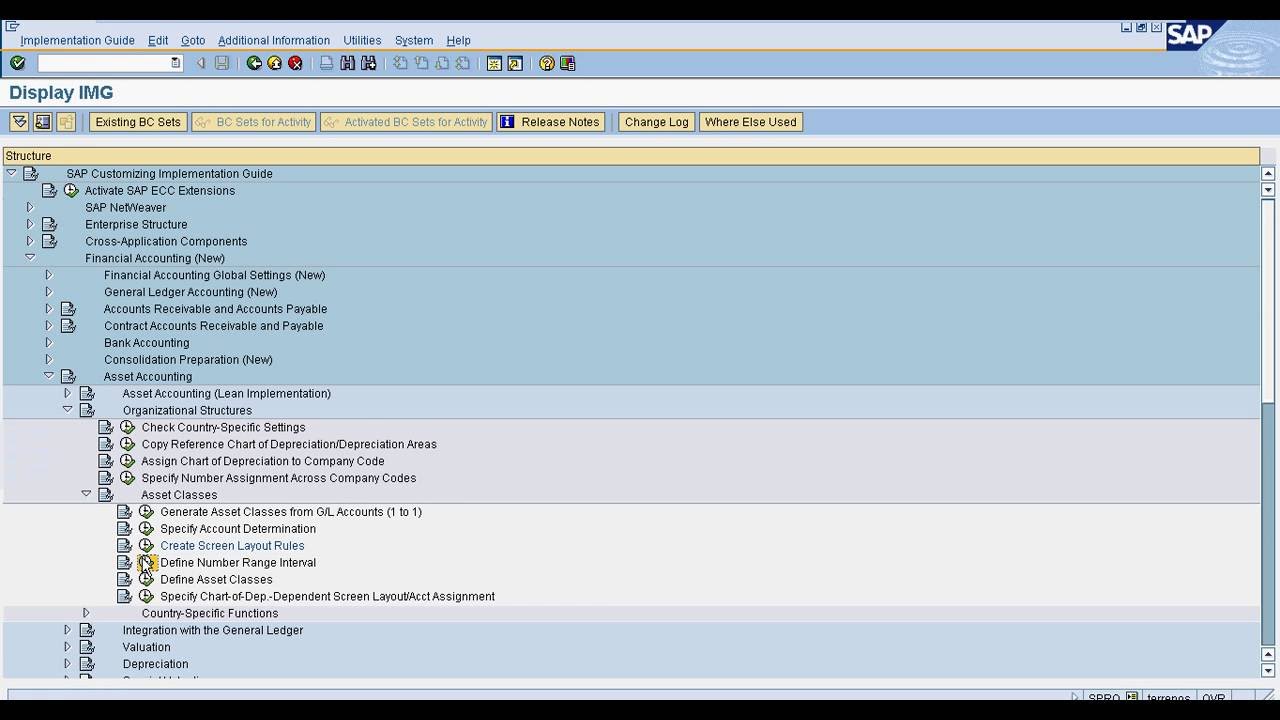The width and height of the screenshot is (1280, 720).
Task: Expand the Bank Accounting node
Action: click(x=48, y=342)
